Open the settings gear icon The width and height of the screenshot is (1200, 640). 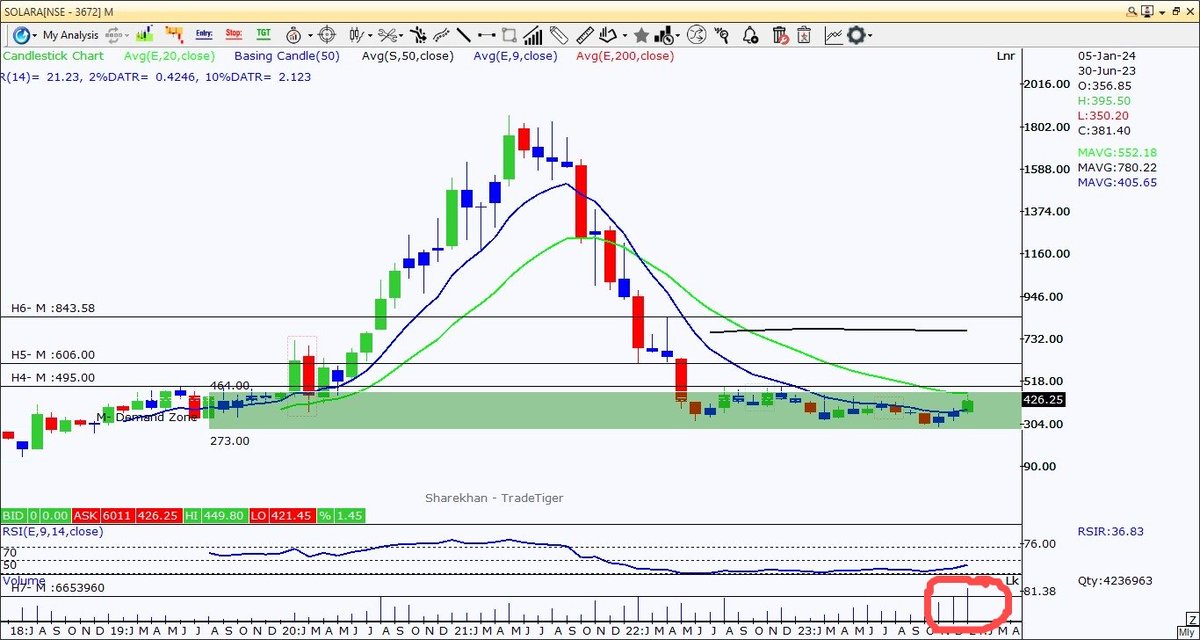pyautogui.click(x=855, y=35)
